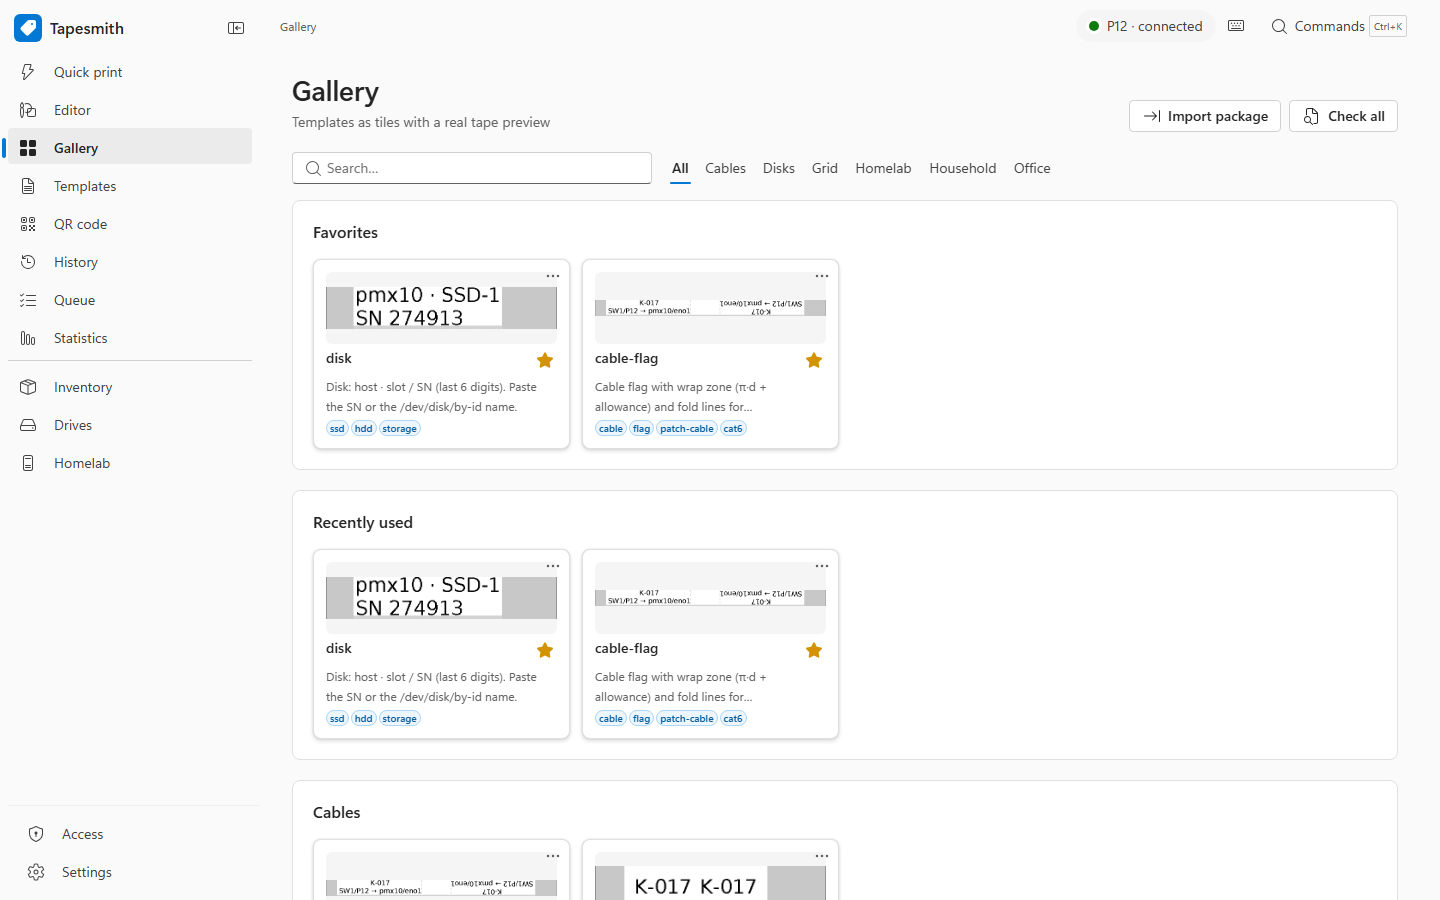
Task: Open the Commands palette
Action: pyautogui.click(x=1338, y=26)
